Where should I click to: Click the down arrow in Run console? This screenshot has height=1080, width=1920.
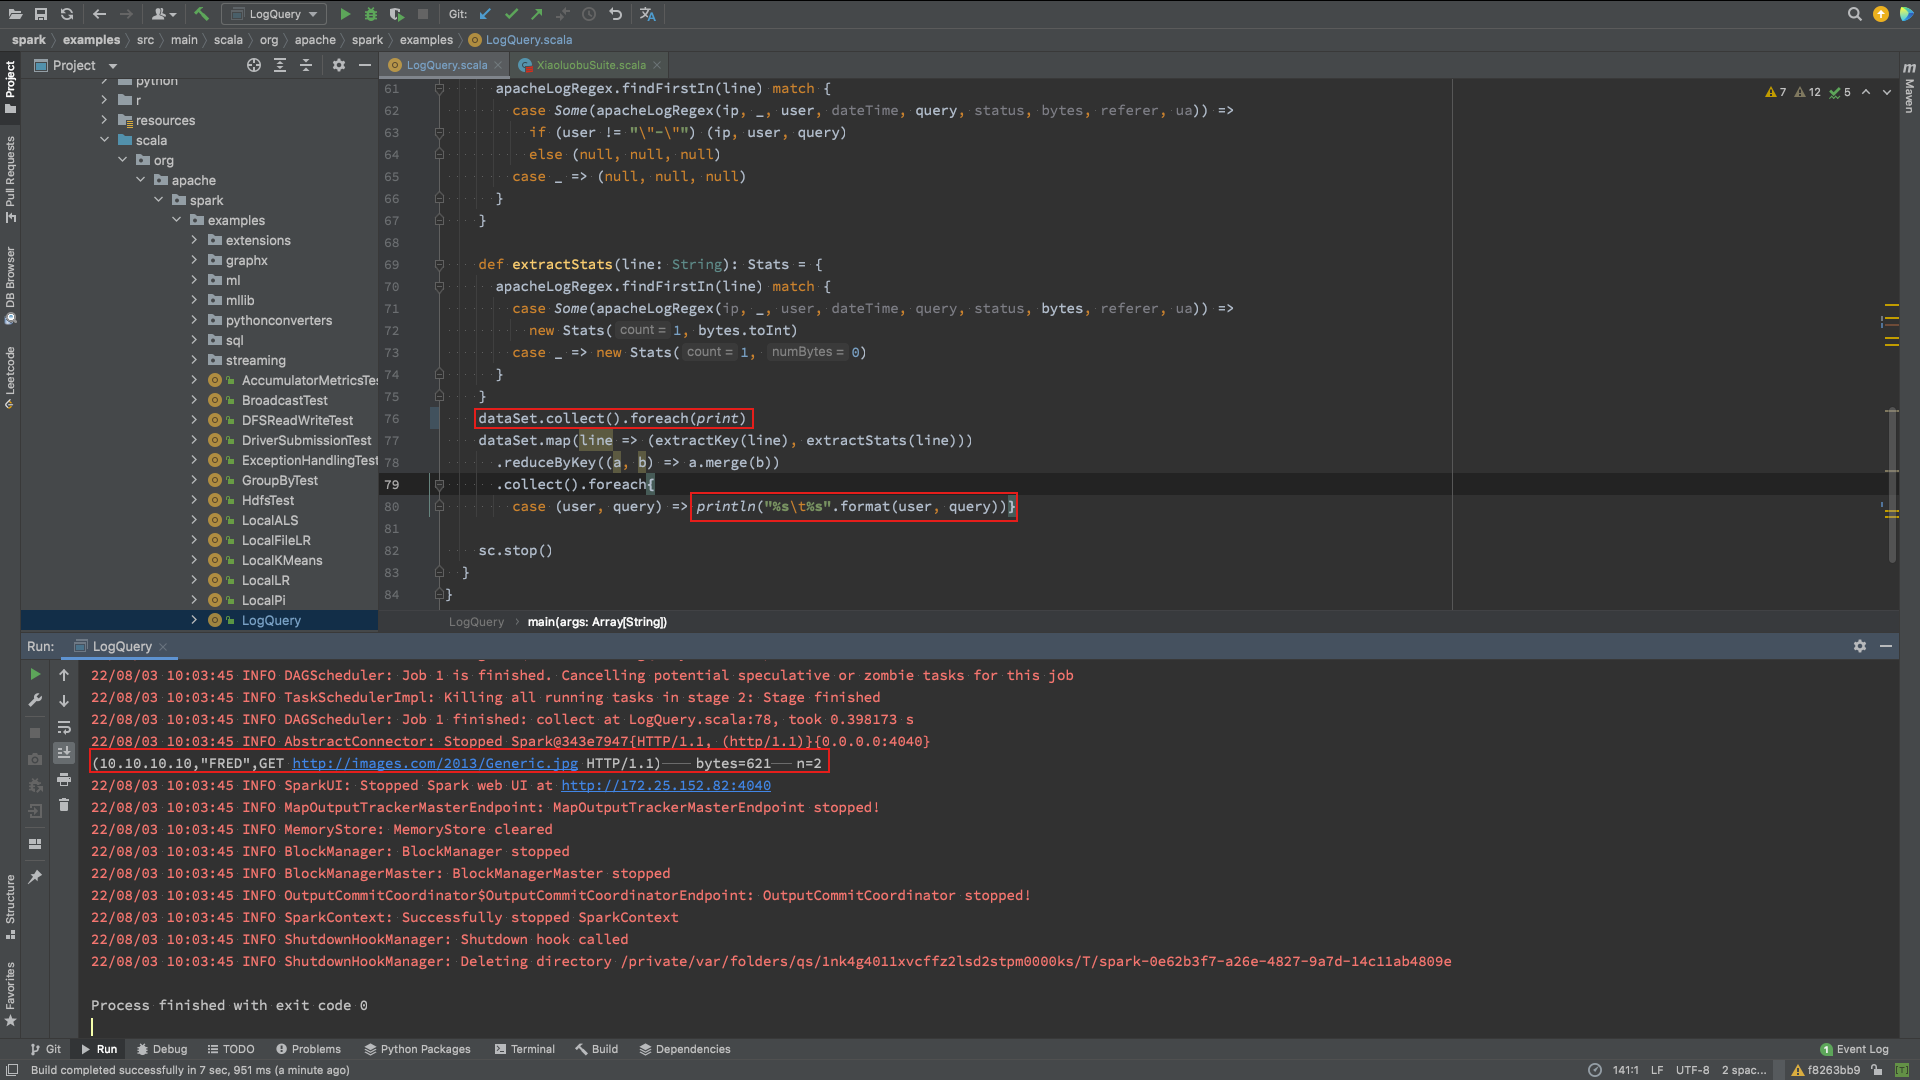tap(64, 701)
